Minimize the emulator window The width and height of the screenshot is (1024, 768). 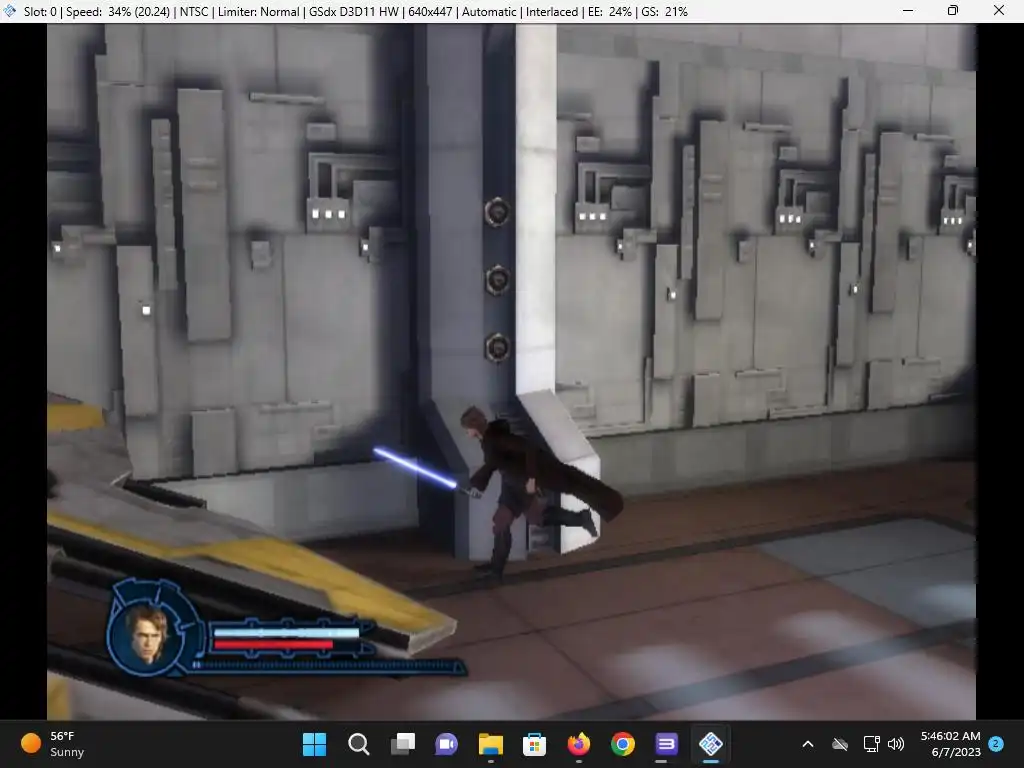pos(908,10)
